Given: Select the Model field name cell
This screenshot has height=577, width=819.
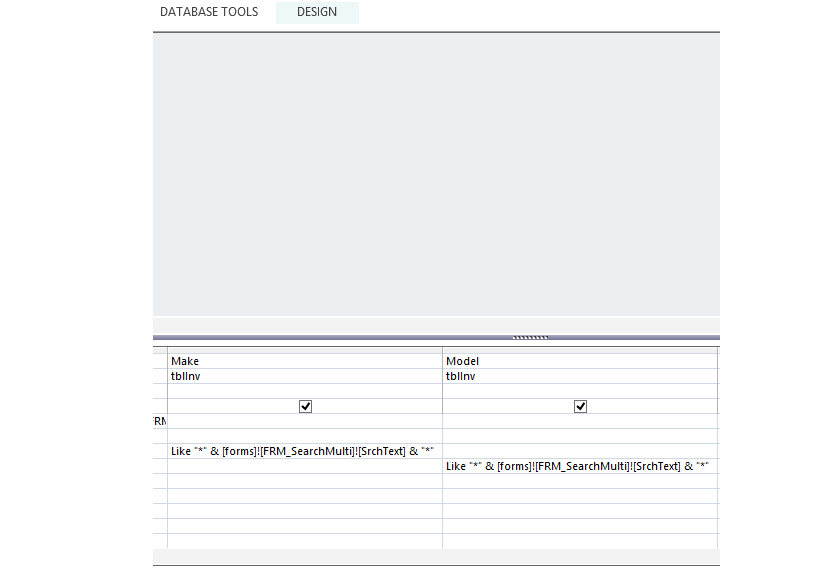Looking at the screenshot, I should coord(580,361).
